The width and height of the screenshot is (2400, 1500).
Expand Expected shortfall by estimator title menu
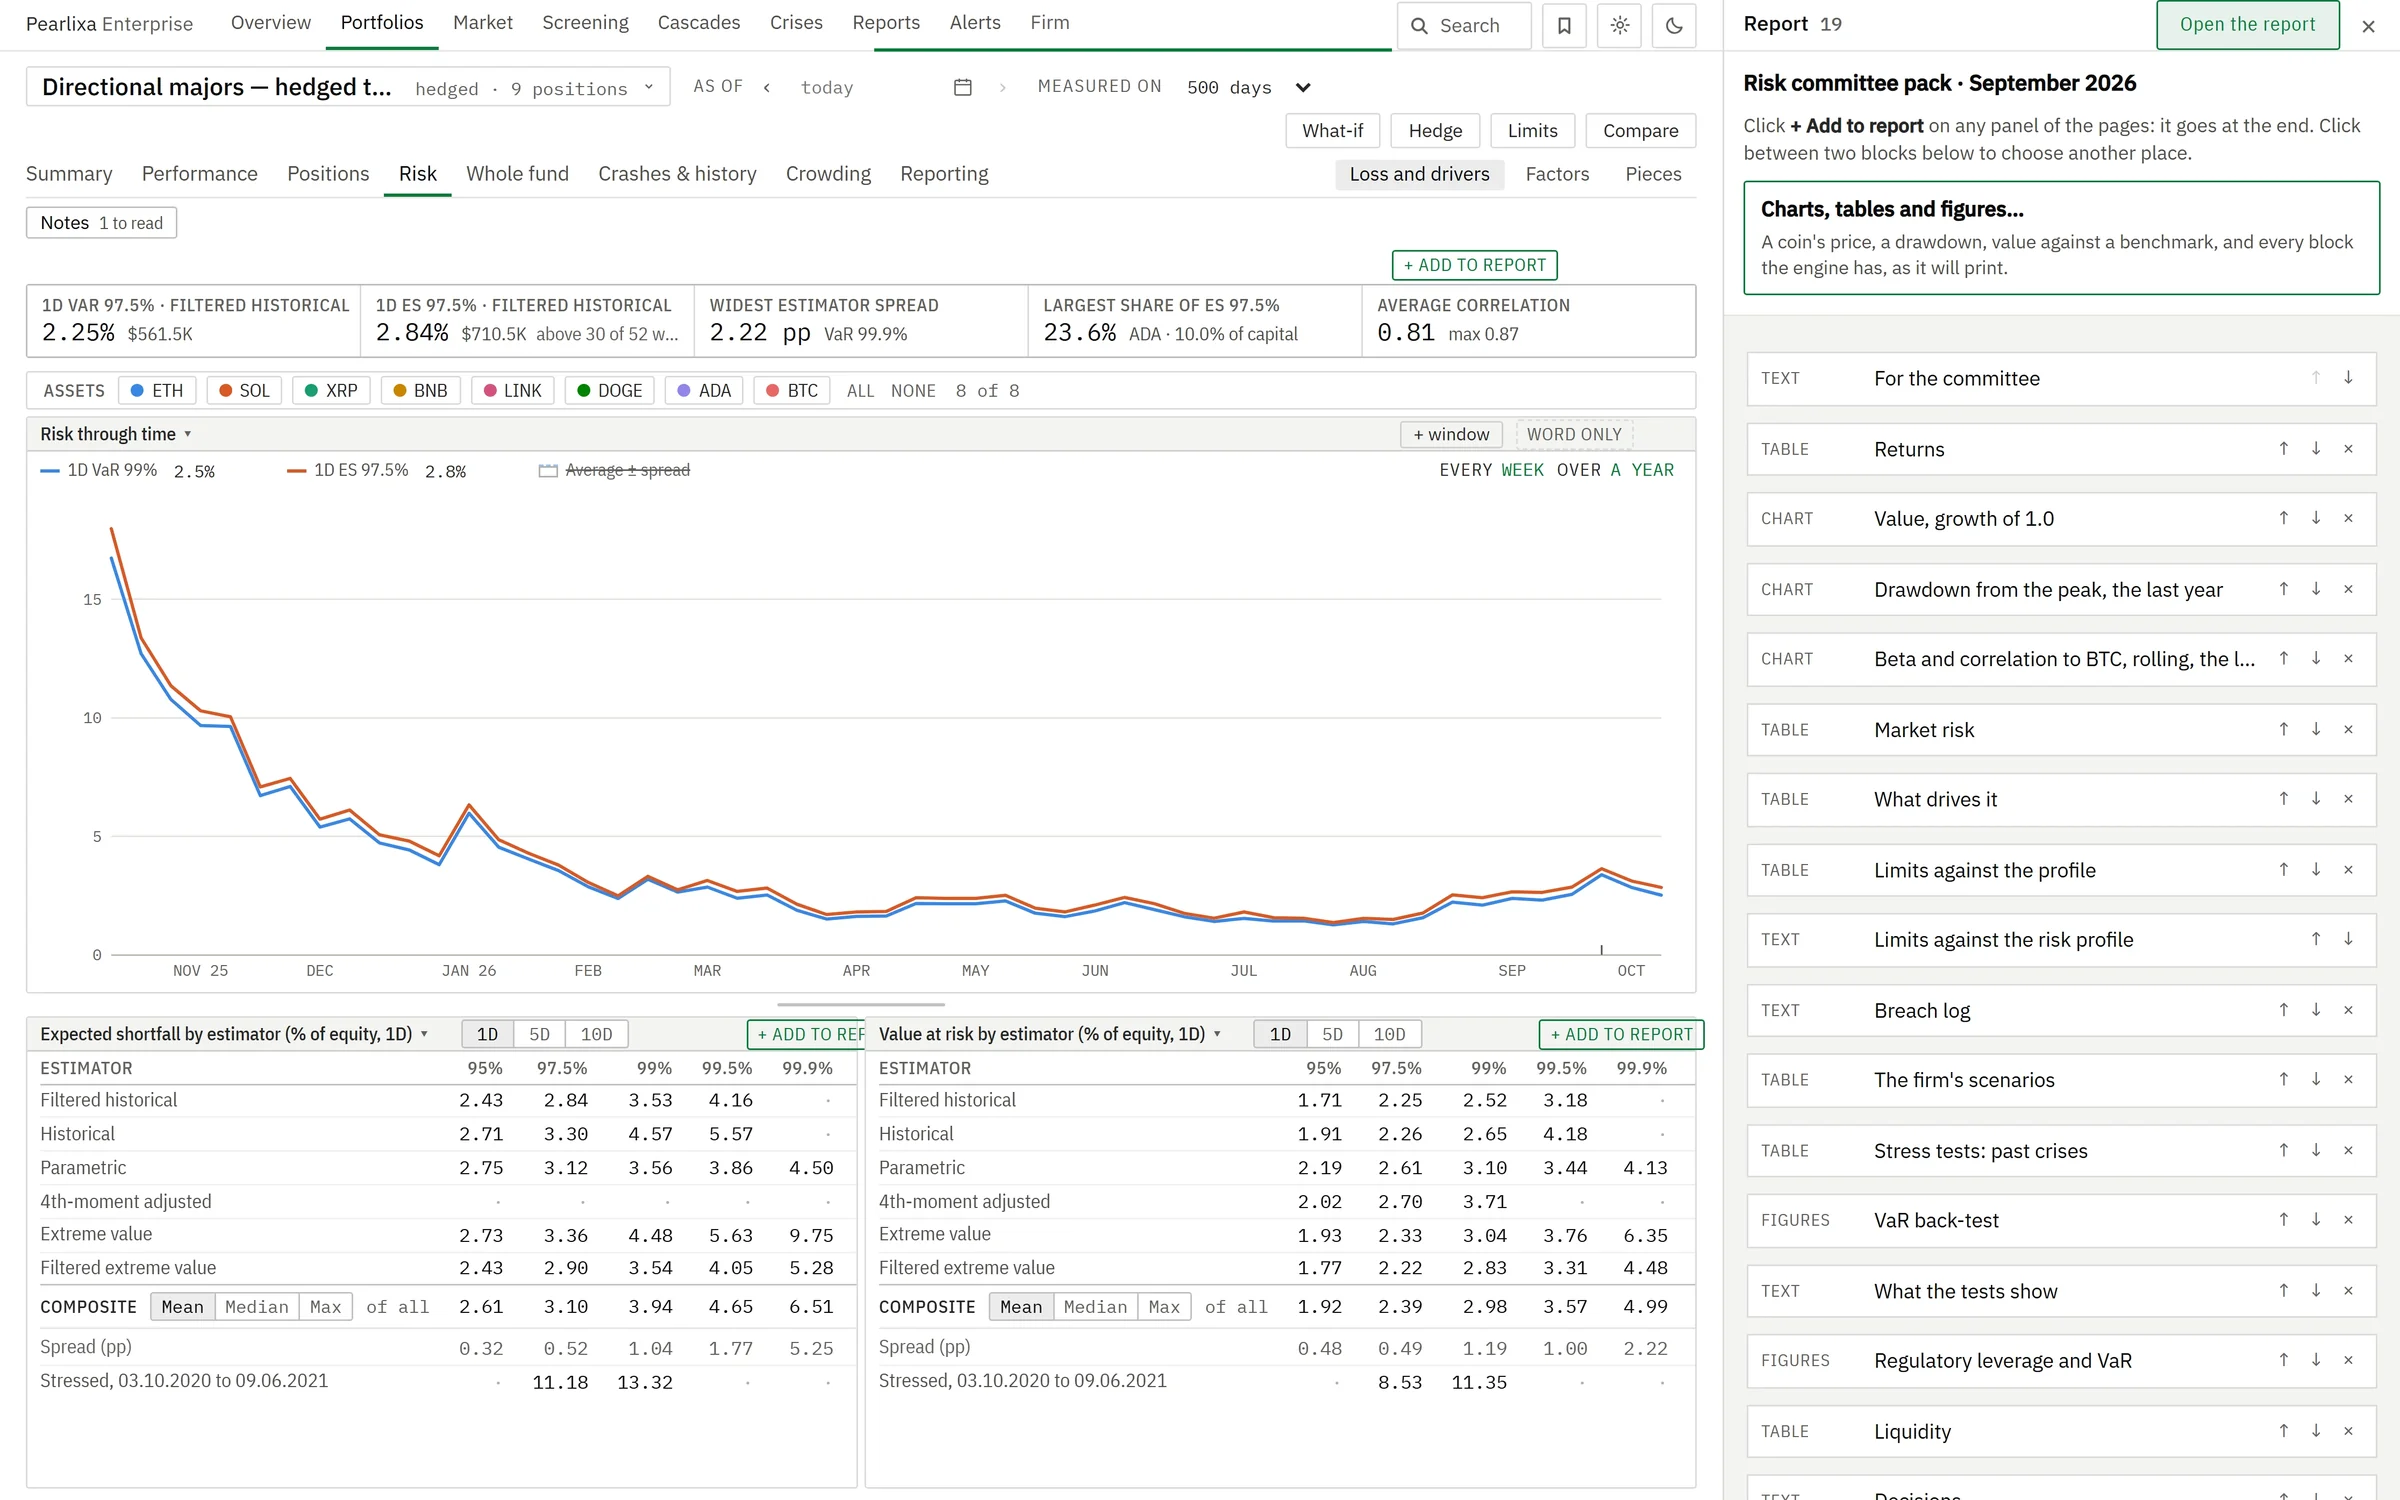coord(235,1034)
